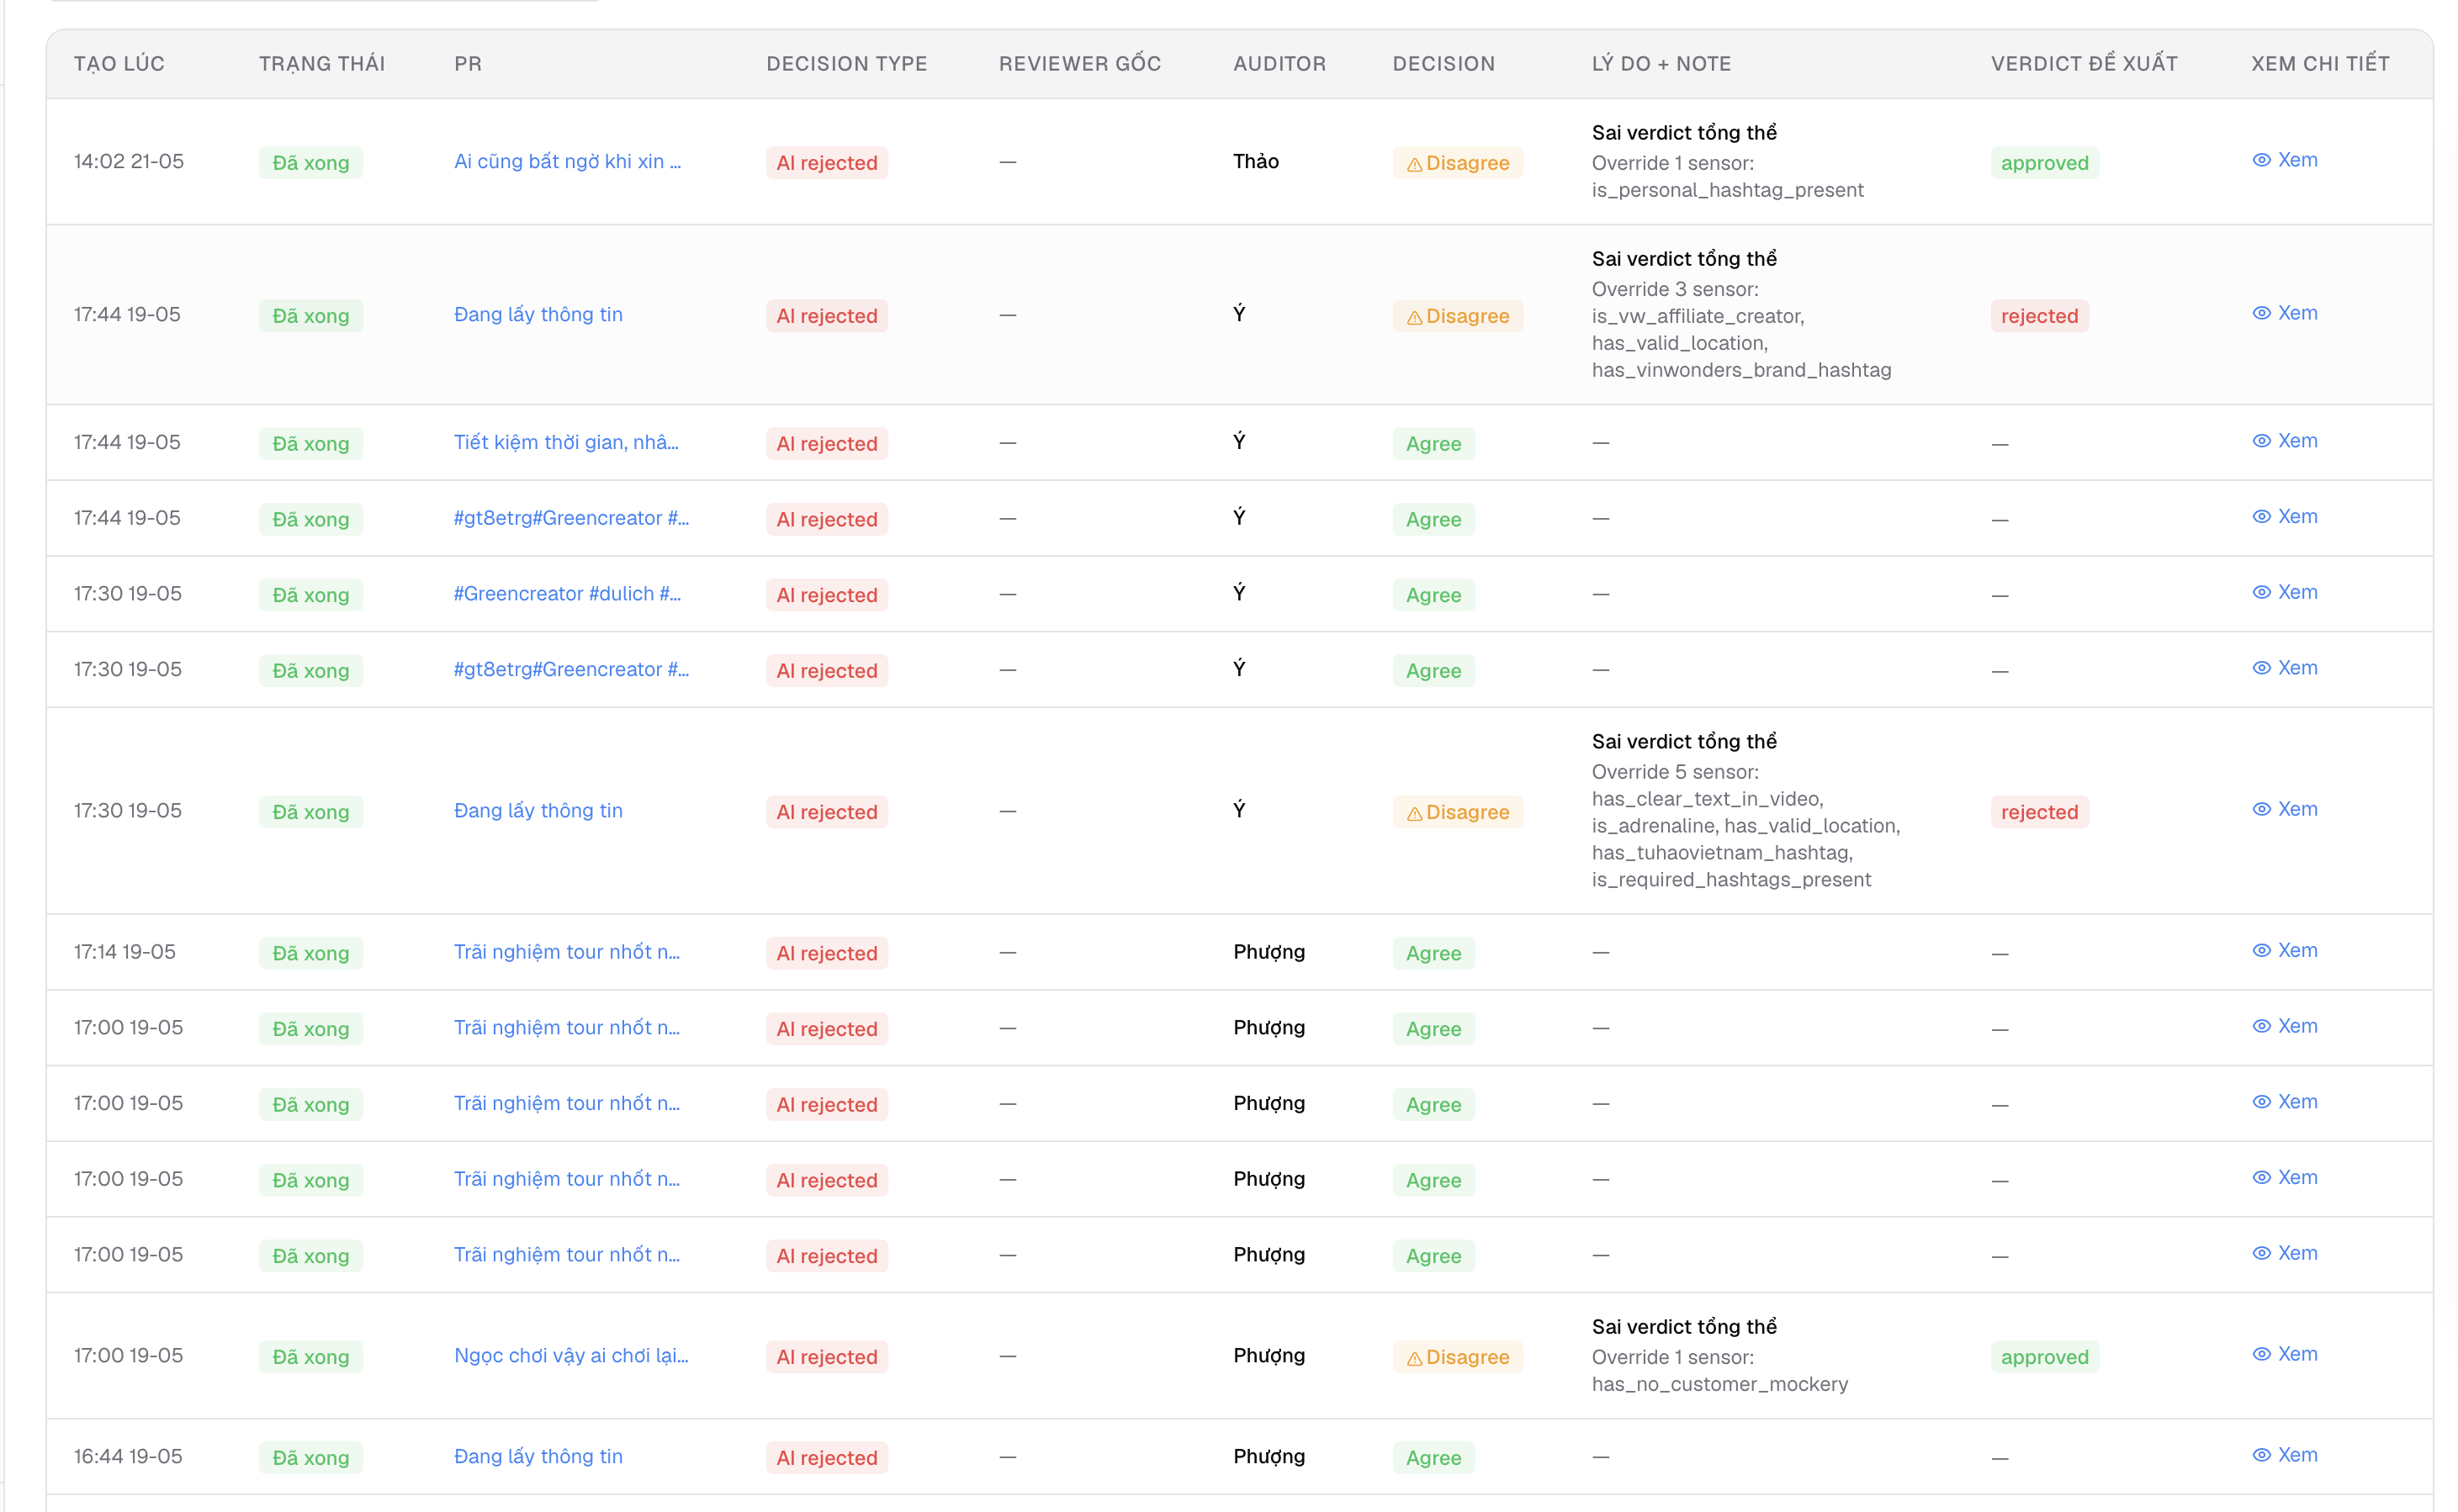Click the 'XEM CHI TIẾT' column header
The width and height of the screenshot is (2458, 1512).
pos(2320,64)
